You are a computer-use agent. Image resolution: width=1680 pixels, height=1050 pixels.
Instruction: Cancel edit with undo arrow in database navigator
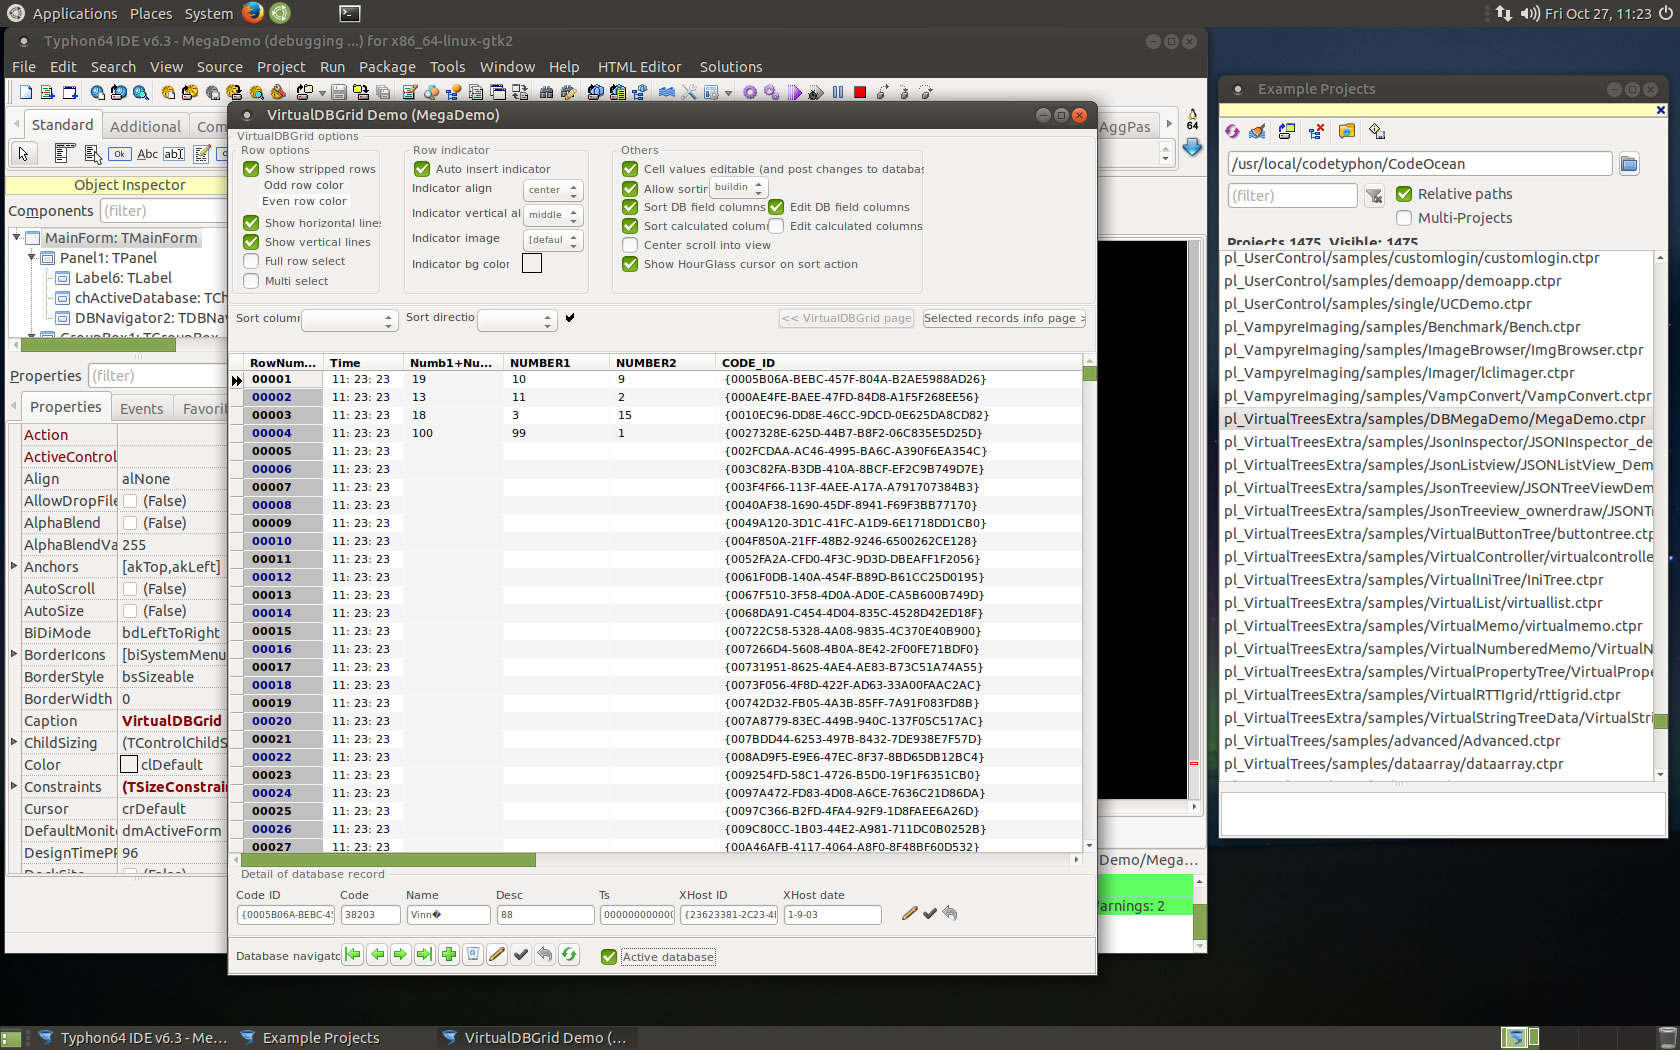pyautogui.click(x=545, y=955)
